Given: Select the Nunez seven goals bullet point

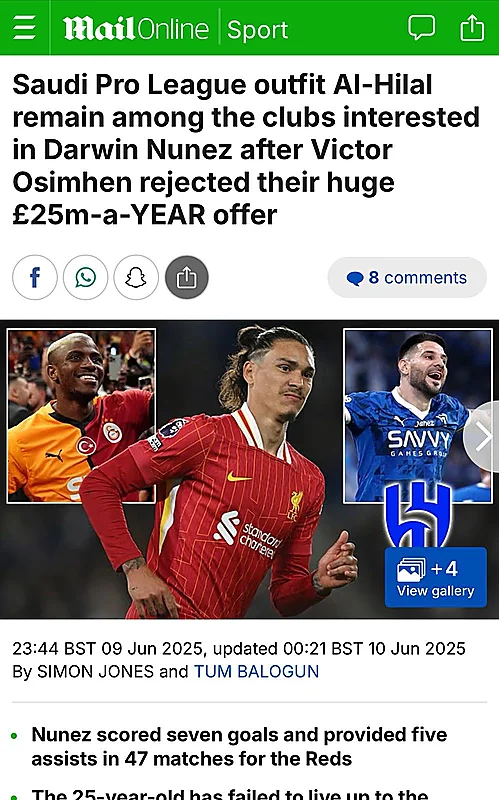Looking at the screenshot, I should (239, 746).
